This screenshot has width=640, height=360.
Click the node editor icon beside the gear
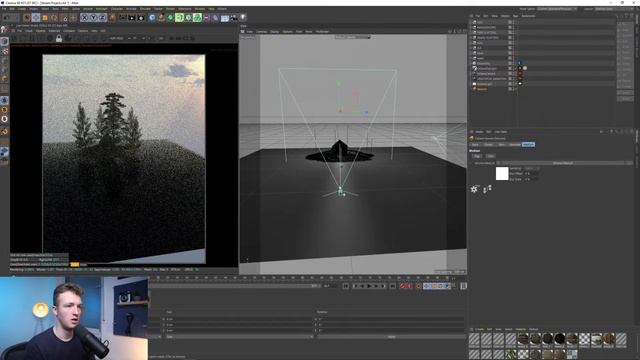487,189
